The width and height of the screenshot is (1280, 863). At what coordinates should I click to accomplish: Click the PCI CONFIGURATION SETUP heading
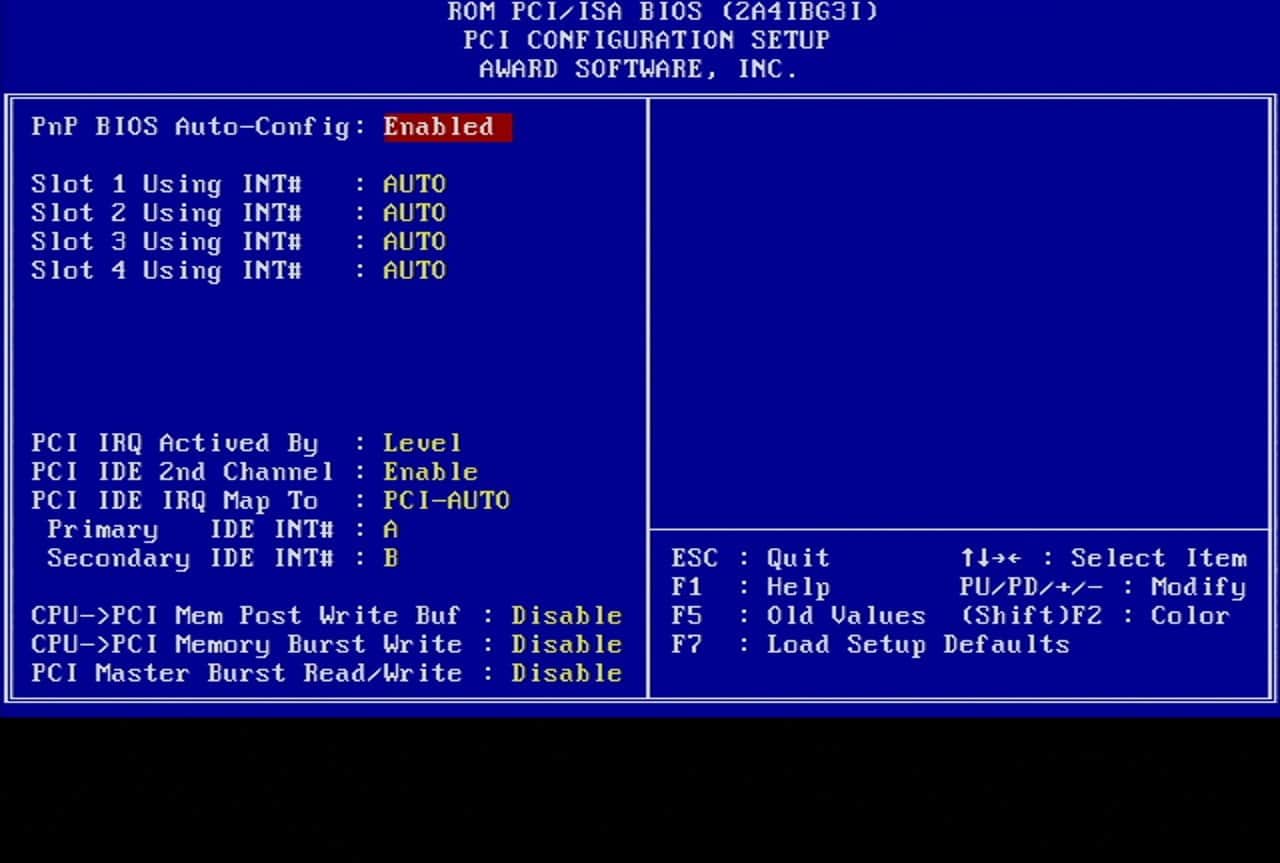[647, 41]
